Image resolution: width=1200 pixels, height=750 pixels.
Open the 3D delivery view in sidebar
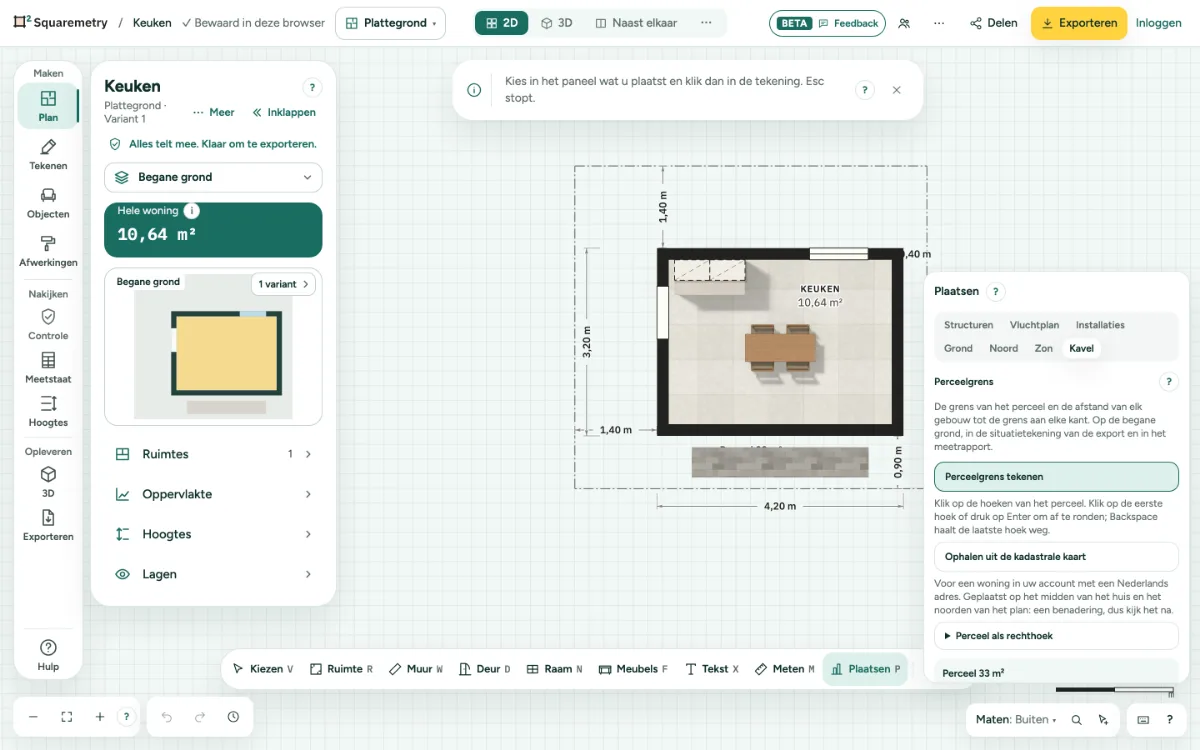[48, 482]
